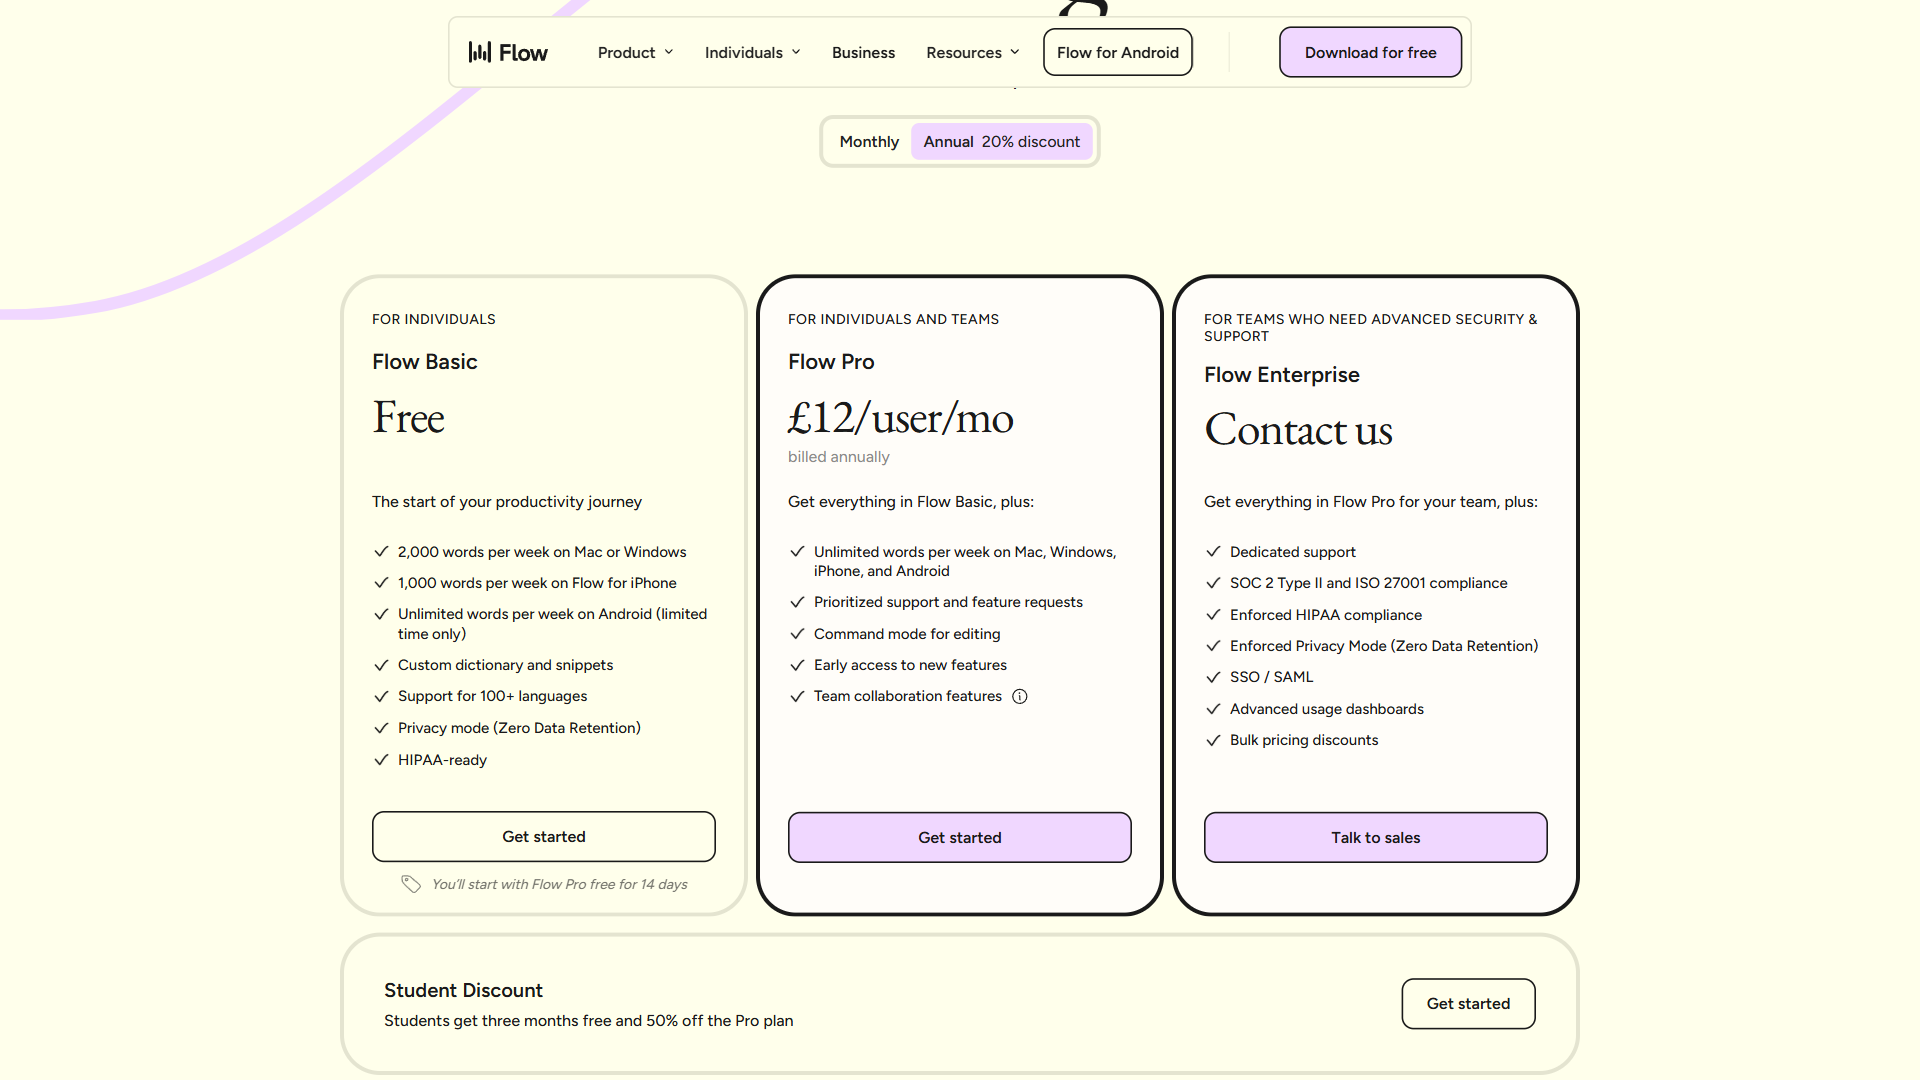This screenshot has height=1080, width=1920.
Task: Click the checkmark beside Custom dictionary and snippets
Action: tap(381, 665)
